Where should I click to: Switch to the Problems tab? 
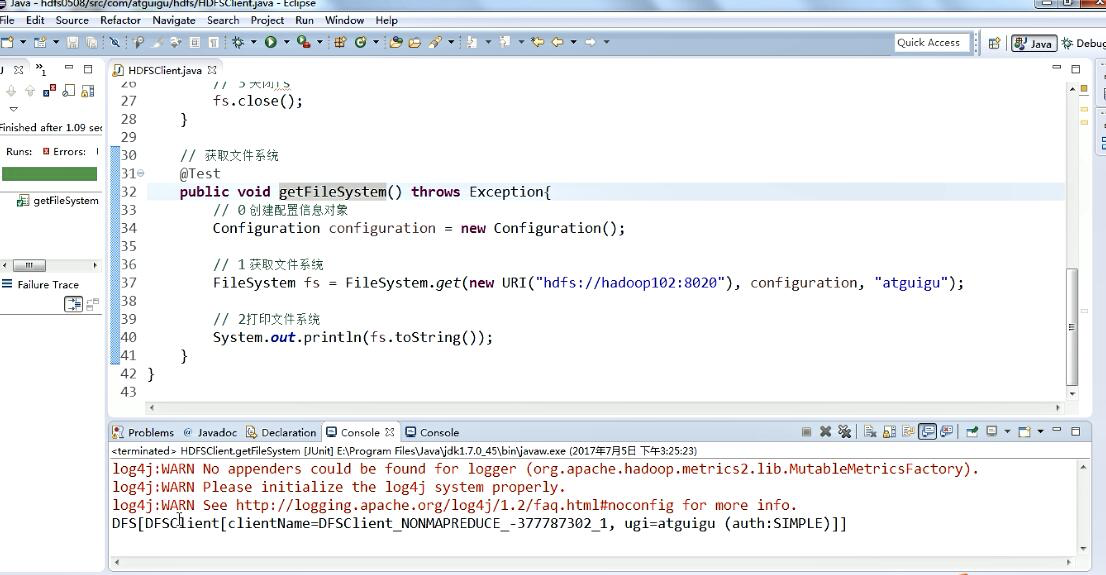(144, 432)
